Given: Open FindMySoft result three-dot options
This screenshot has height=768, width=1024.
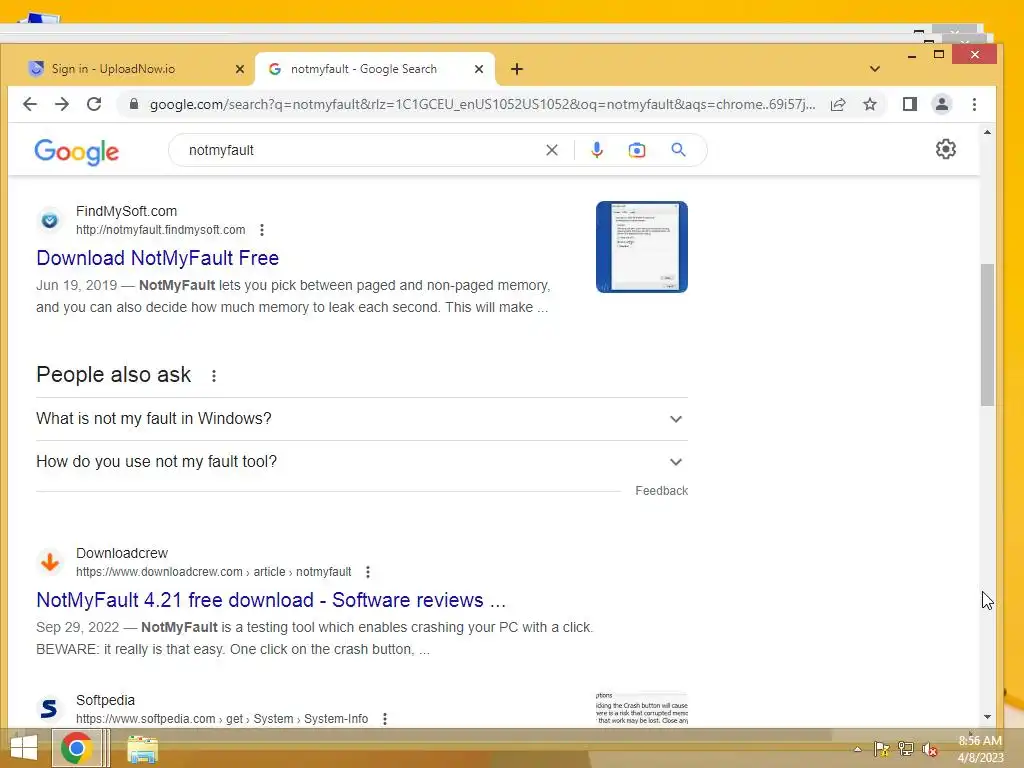Looking at the screenshot, I should 262,230.
